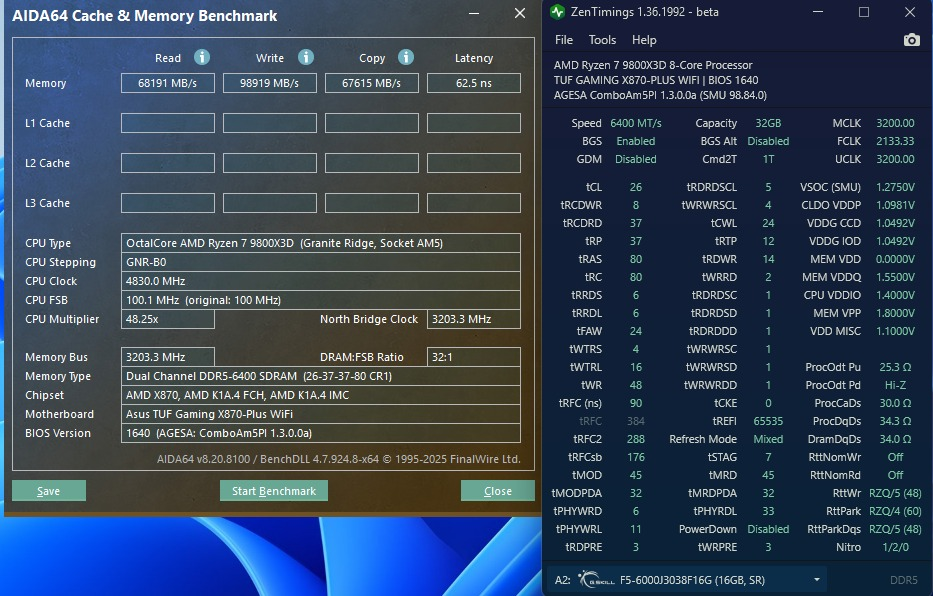Click the Memory Bus value 3203.3 MHz
Image resolution: width=933 pixels, height=596 pixels.
(168, 357)
